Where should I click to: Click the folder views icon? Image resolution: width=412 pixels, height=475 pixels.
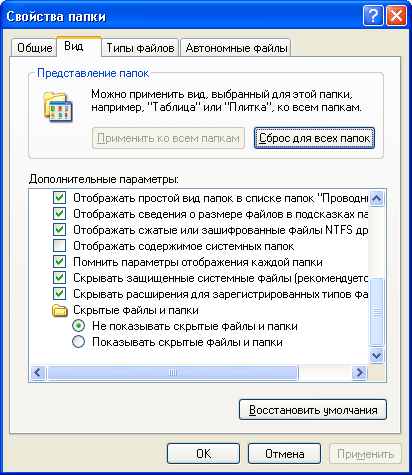[58, 107]
